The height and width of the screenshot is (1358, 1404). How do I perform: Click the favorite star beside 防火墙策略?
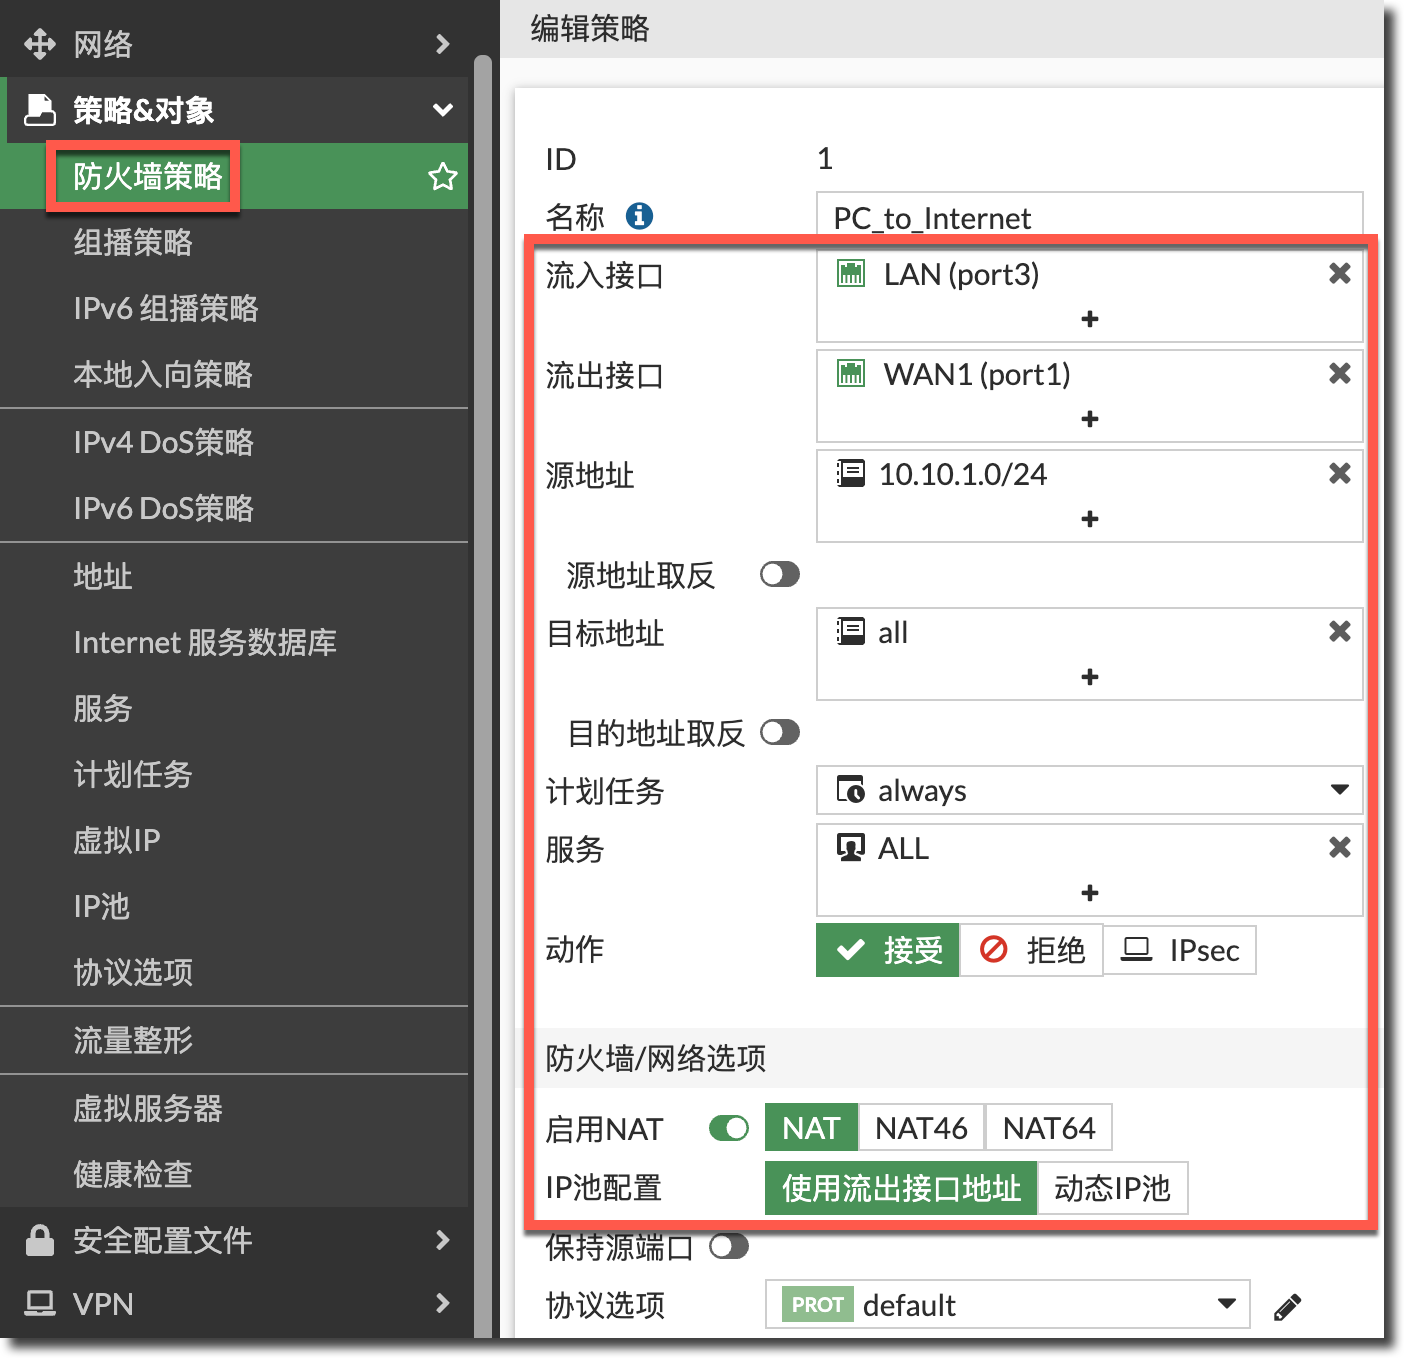tap(442, 177)
